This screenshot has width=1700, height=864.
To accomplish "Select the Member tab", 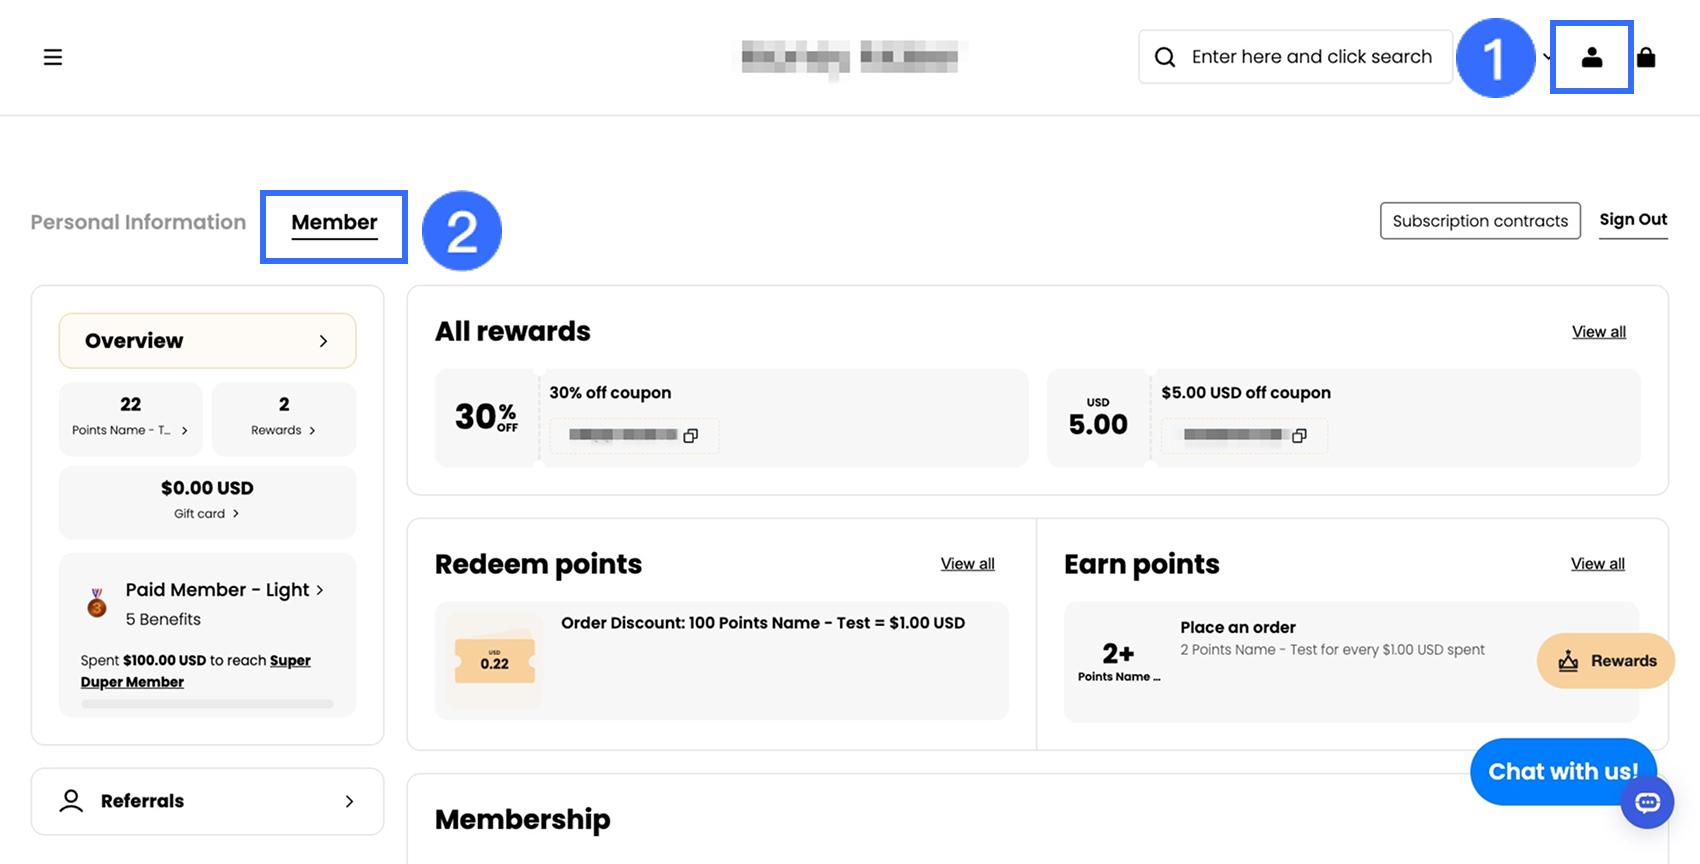I will 334,223.
